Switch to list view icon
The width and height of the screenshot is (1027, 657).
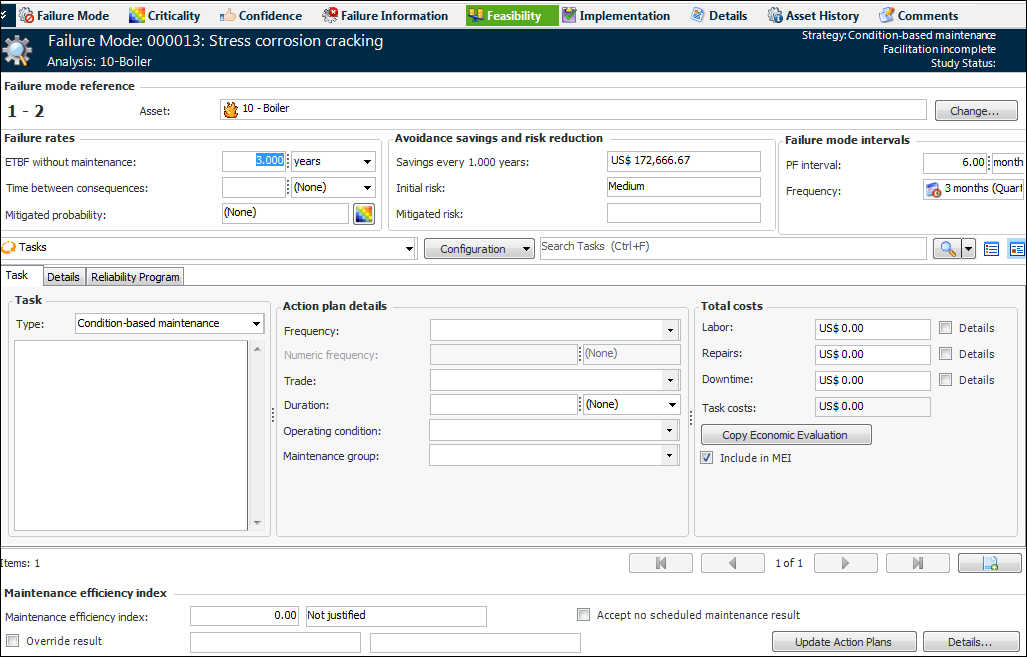pos(992,249)
